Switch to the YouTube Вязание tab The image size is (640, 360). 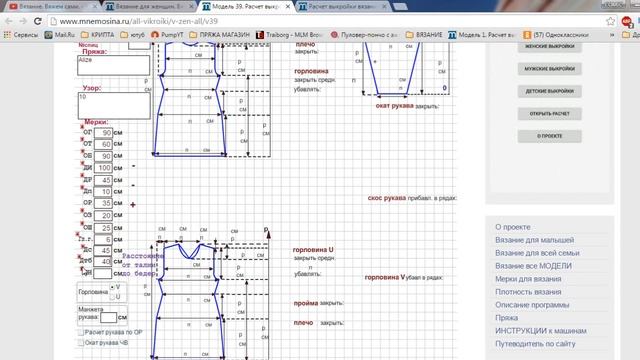coord(52,7)
